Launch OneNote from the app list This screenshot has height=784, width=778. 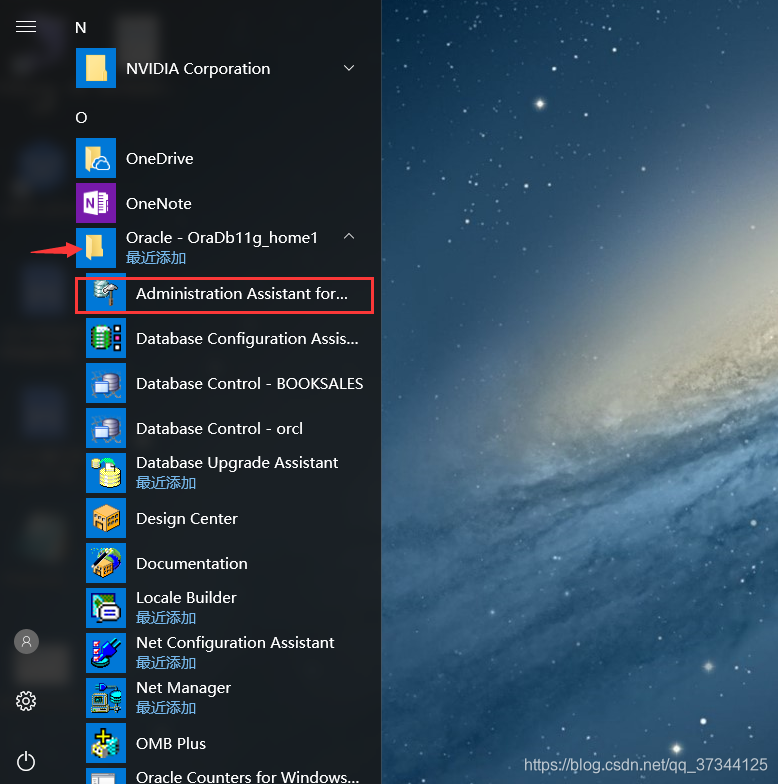158,204
